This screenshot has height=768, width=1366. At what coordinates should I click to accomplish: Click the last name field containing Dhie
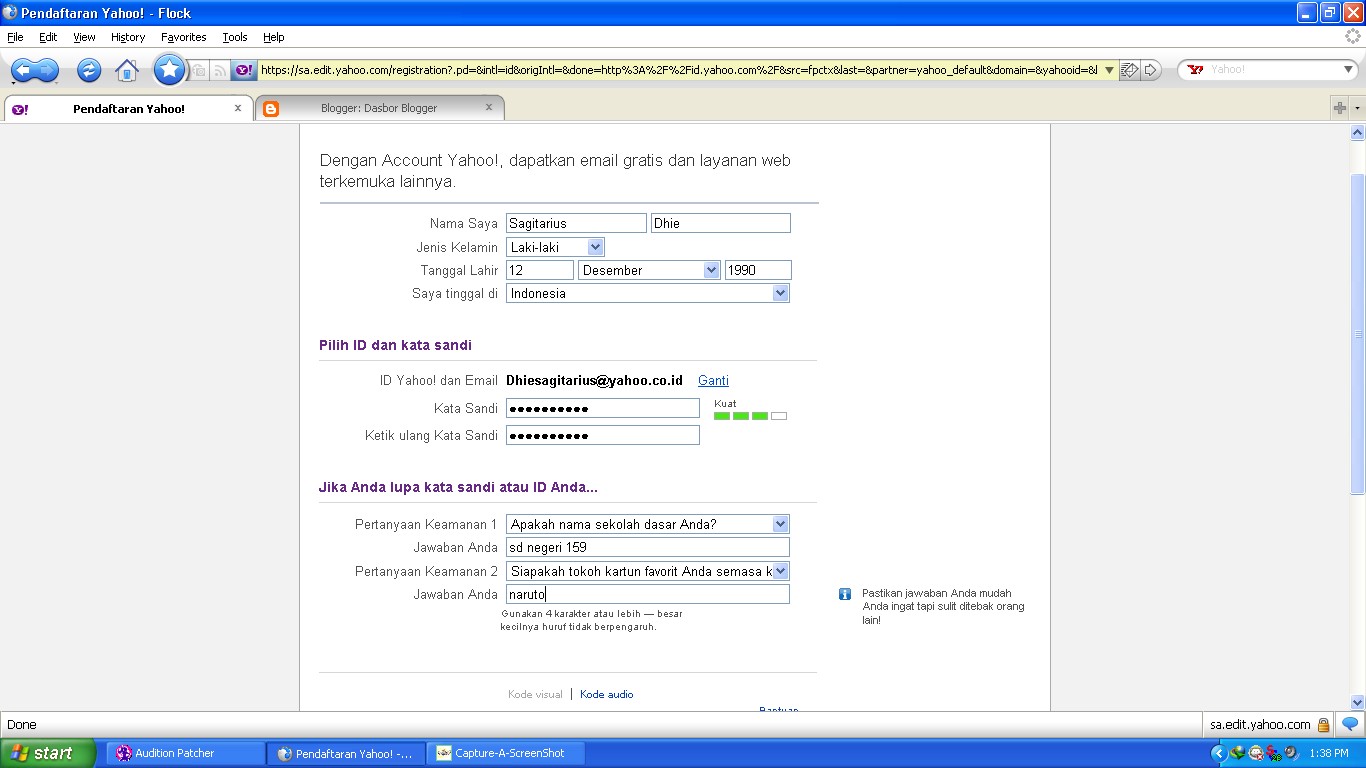(x=721, y=223)
